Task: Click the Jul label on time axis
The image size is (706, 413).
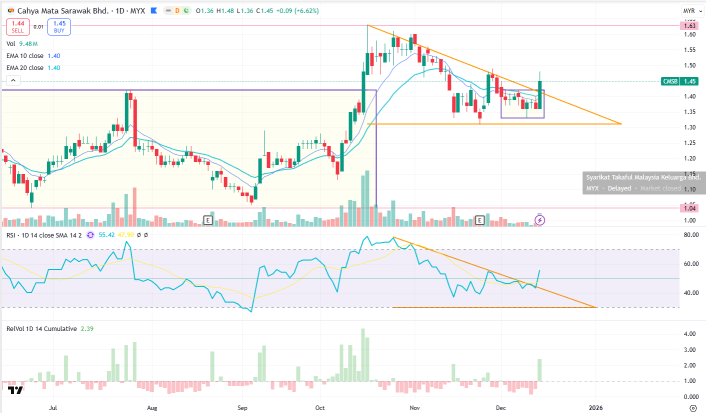Action: point(53,408)
